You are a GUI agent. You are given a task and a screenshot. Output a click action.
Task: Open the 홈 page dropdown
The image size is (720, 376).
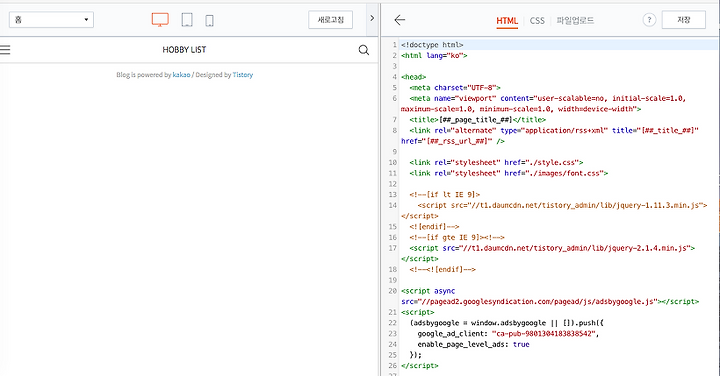click(x=51, y=20)
